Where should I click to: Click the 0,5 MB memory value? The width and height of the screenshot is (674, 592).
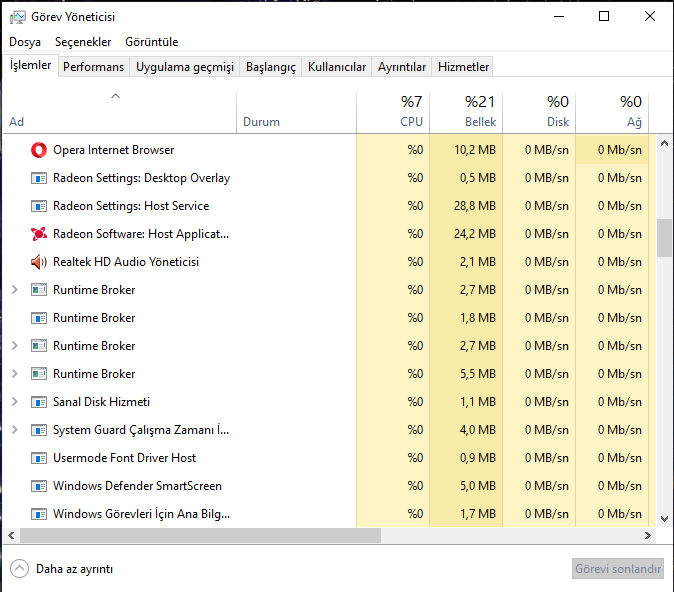[478, 178]
